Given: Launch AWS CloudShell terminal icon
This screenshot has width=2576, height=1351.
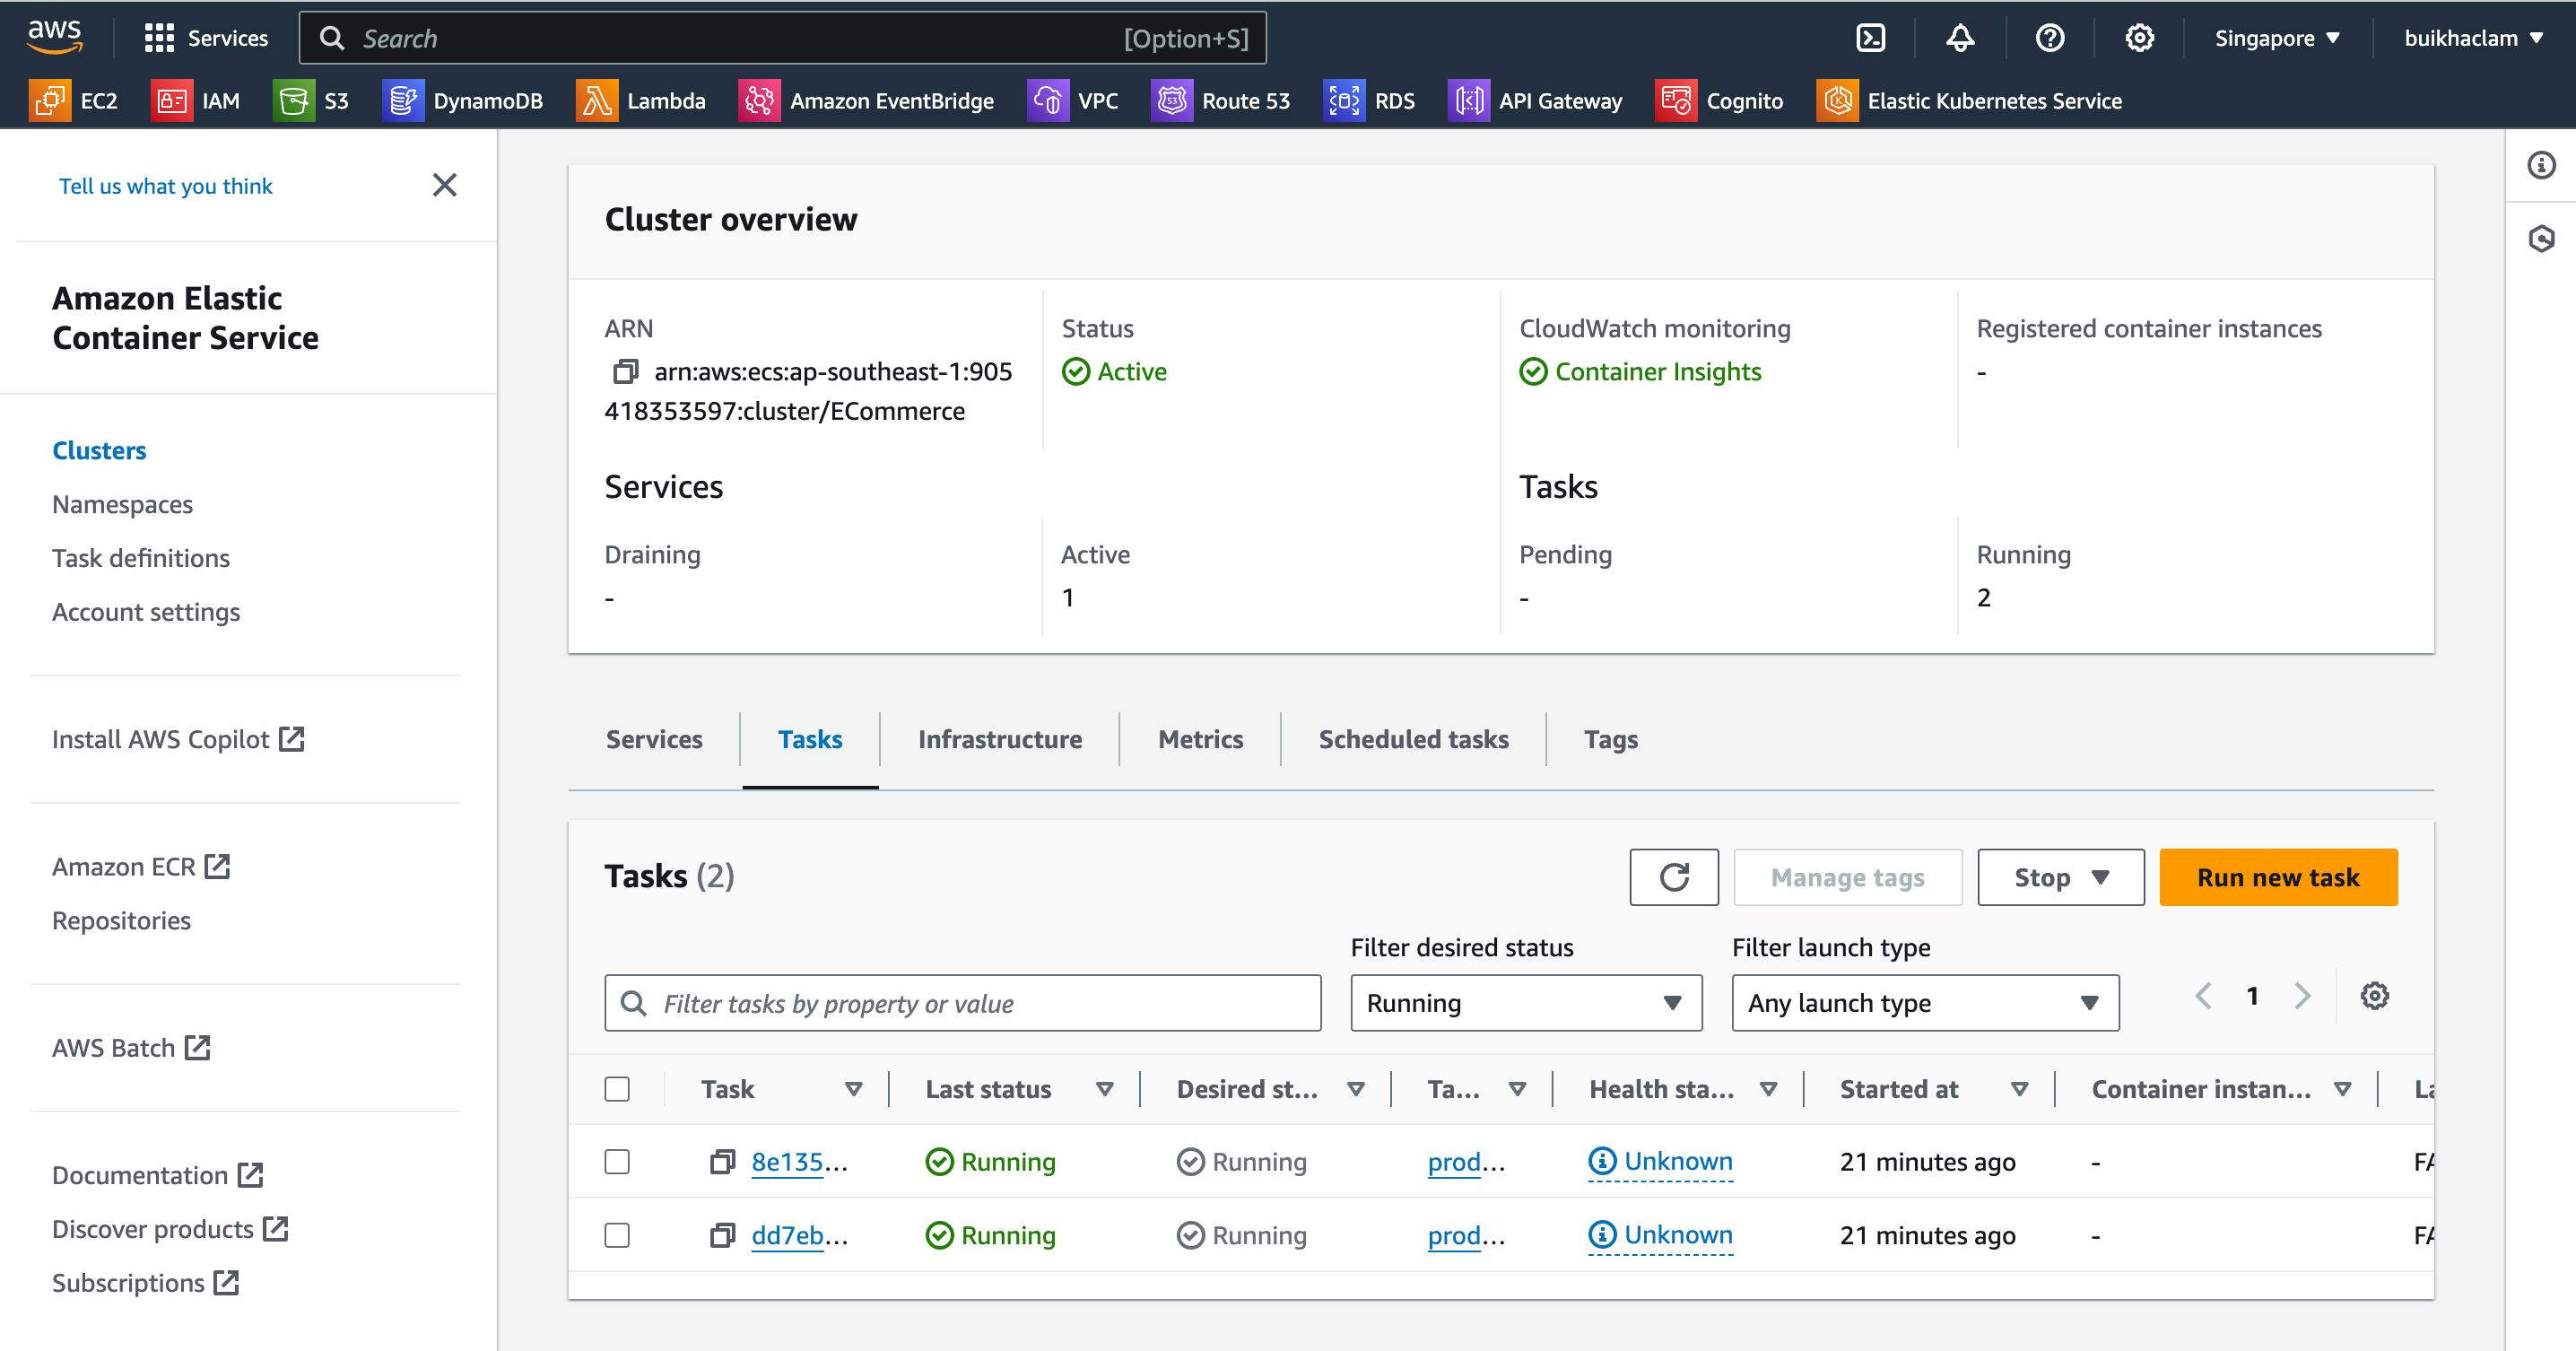Looking at the screenshot, I should point(1870,38).
